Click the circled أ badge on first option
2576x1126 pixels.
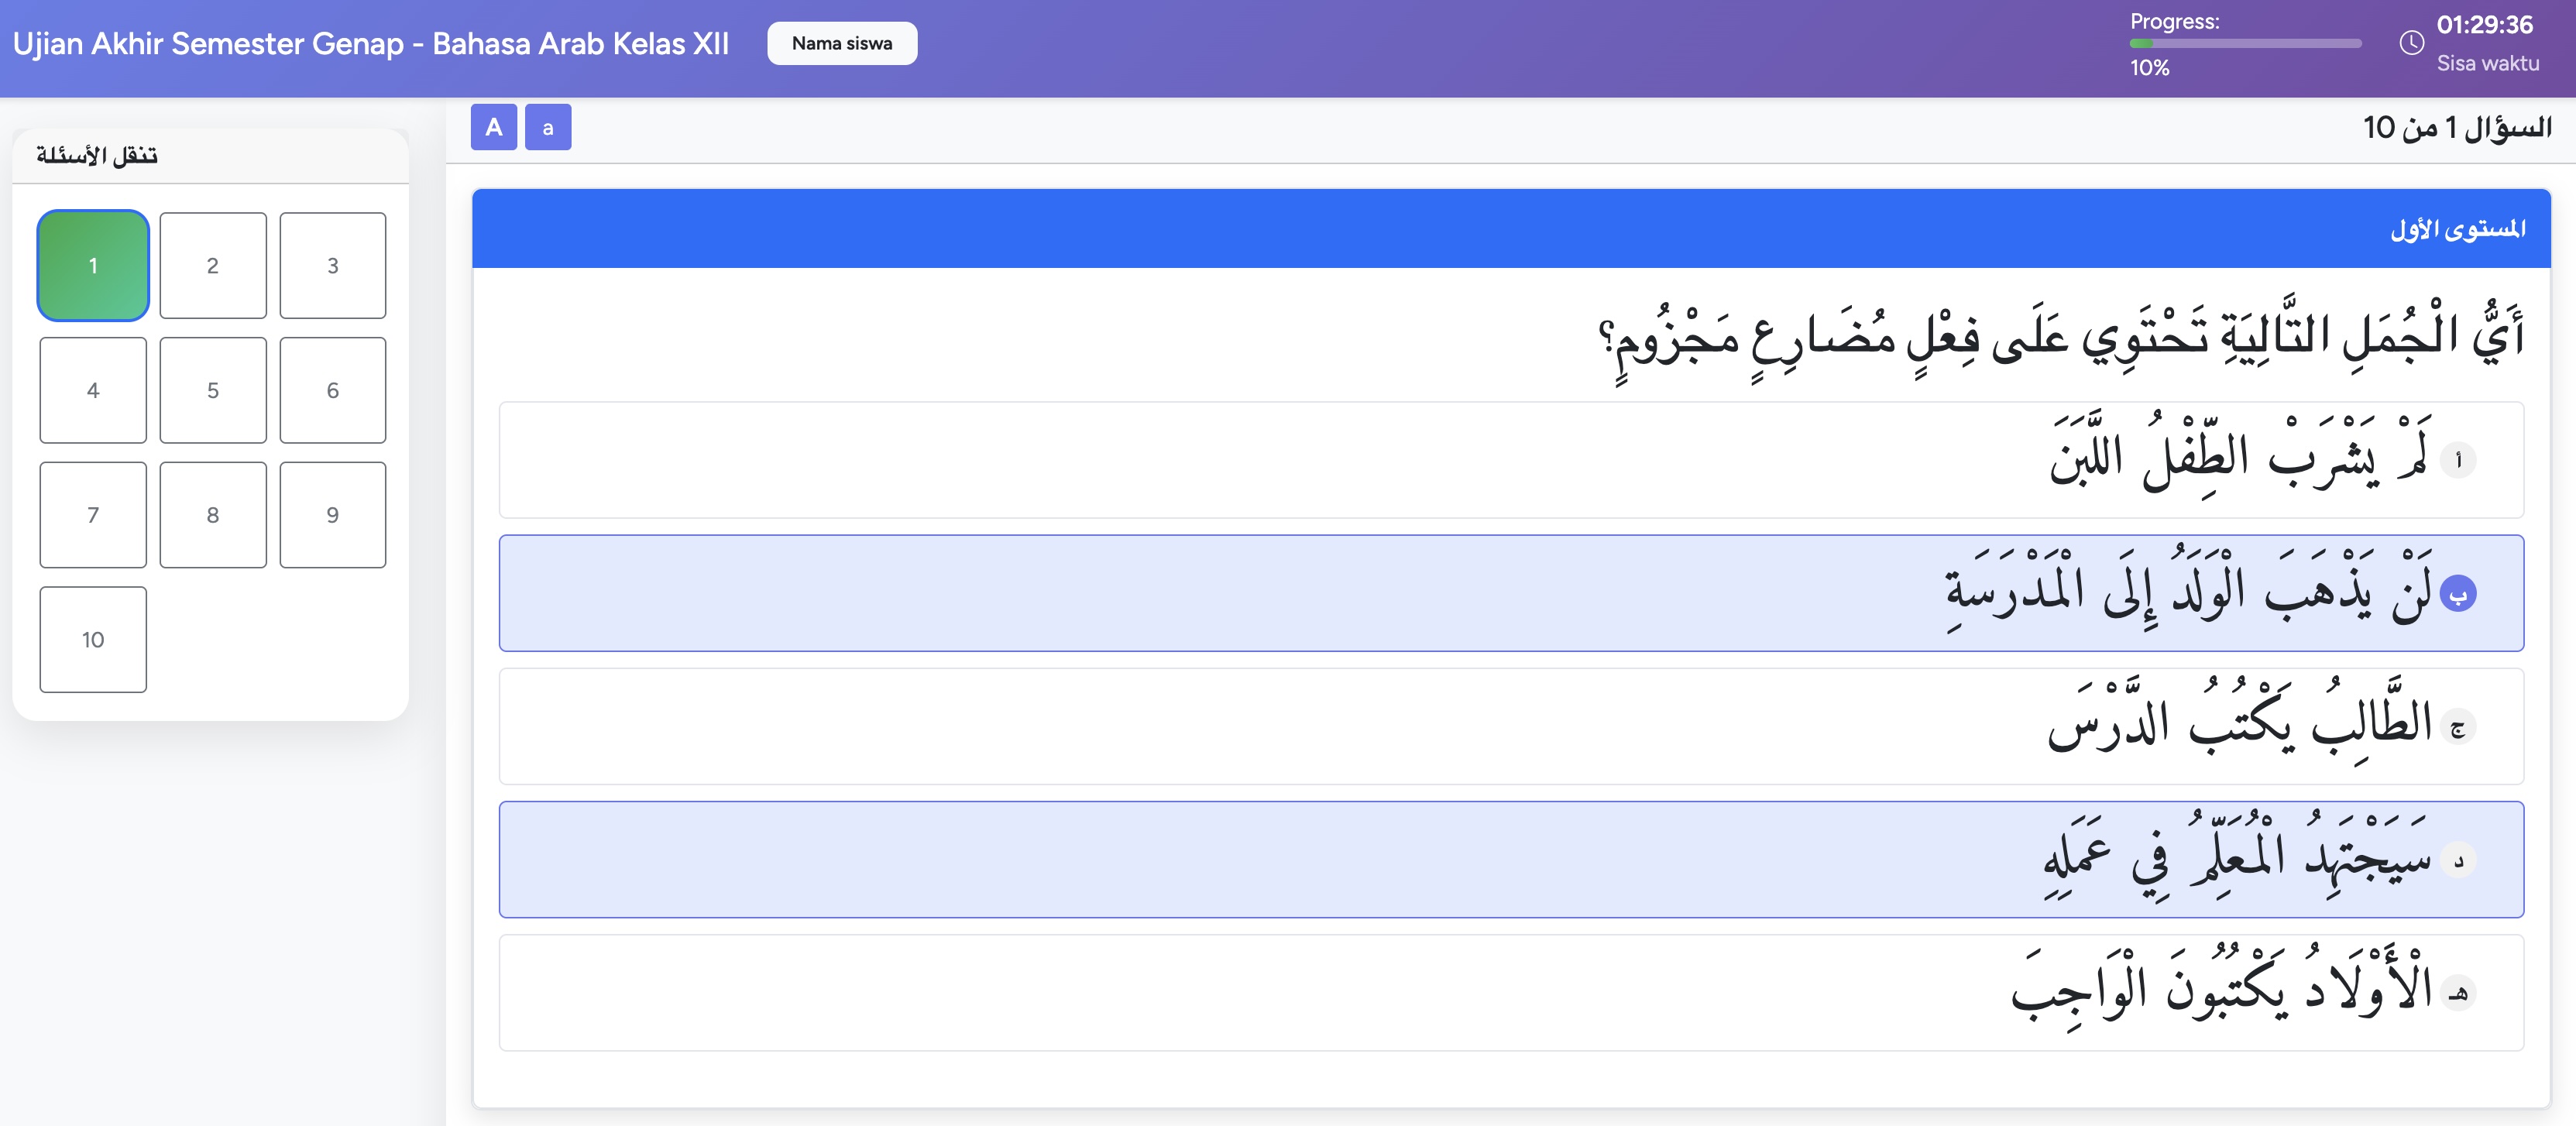[x=2460, y=460]
